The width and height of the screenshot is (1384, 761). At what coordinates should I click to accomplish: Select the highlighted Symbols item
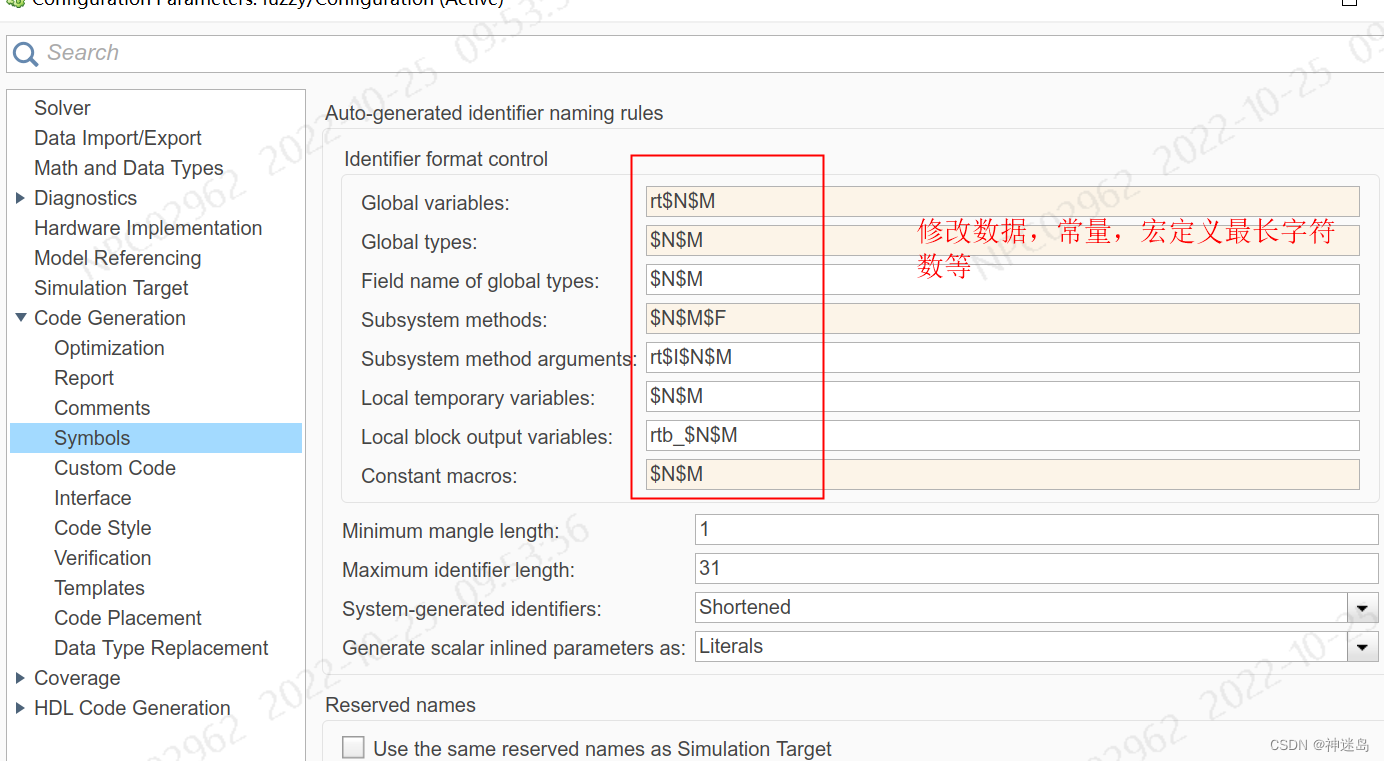(156, 438)
